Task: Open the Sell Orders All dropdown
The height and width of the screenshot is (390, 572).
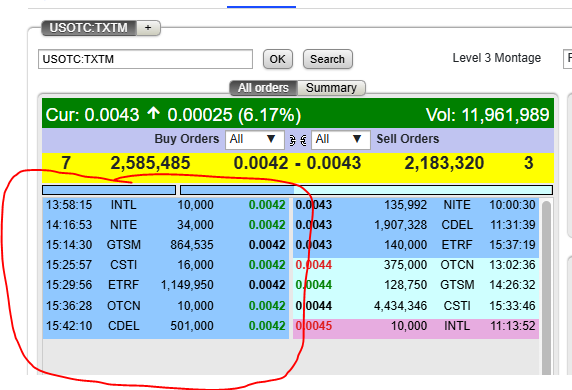Action: tap(341, 140)
